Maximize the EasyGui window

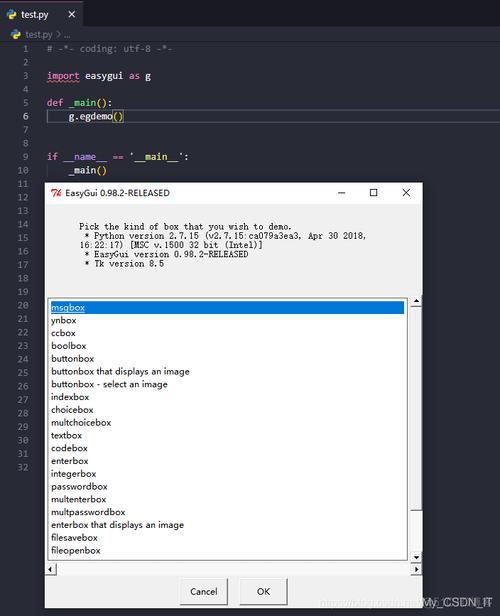374,192
